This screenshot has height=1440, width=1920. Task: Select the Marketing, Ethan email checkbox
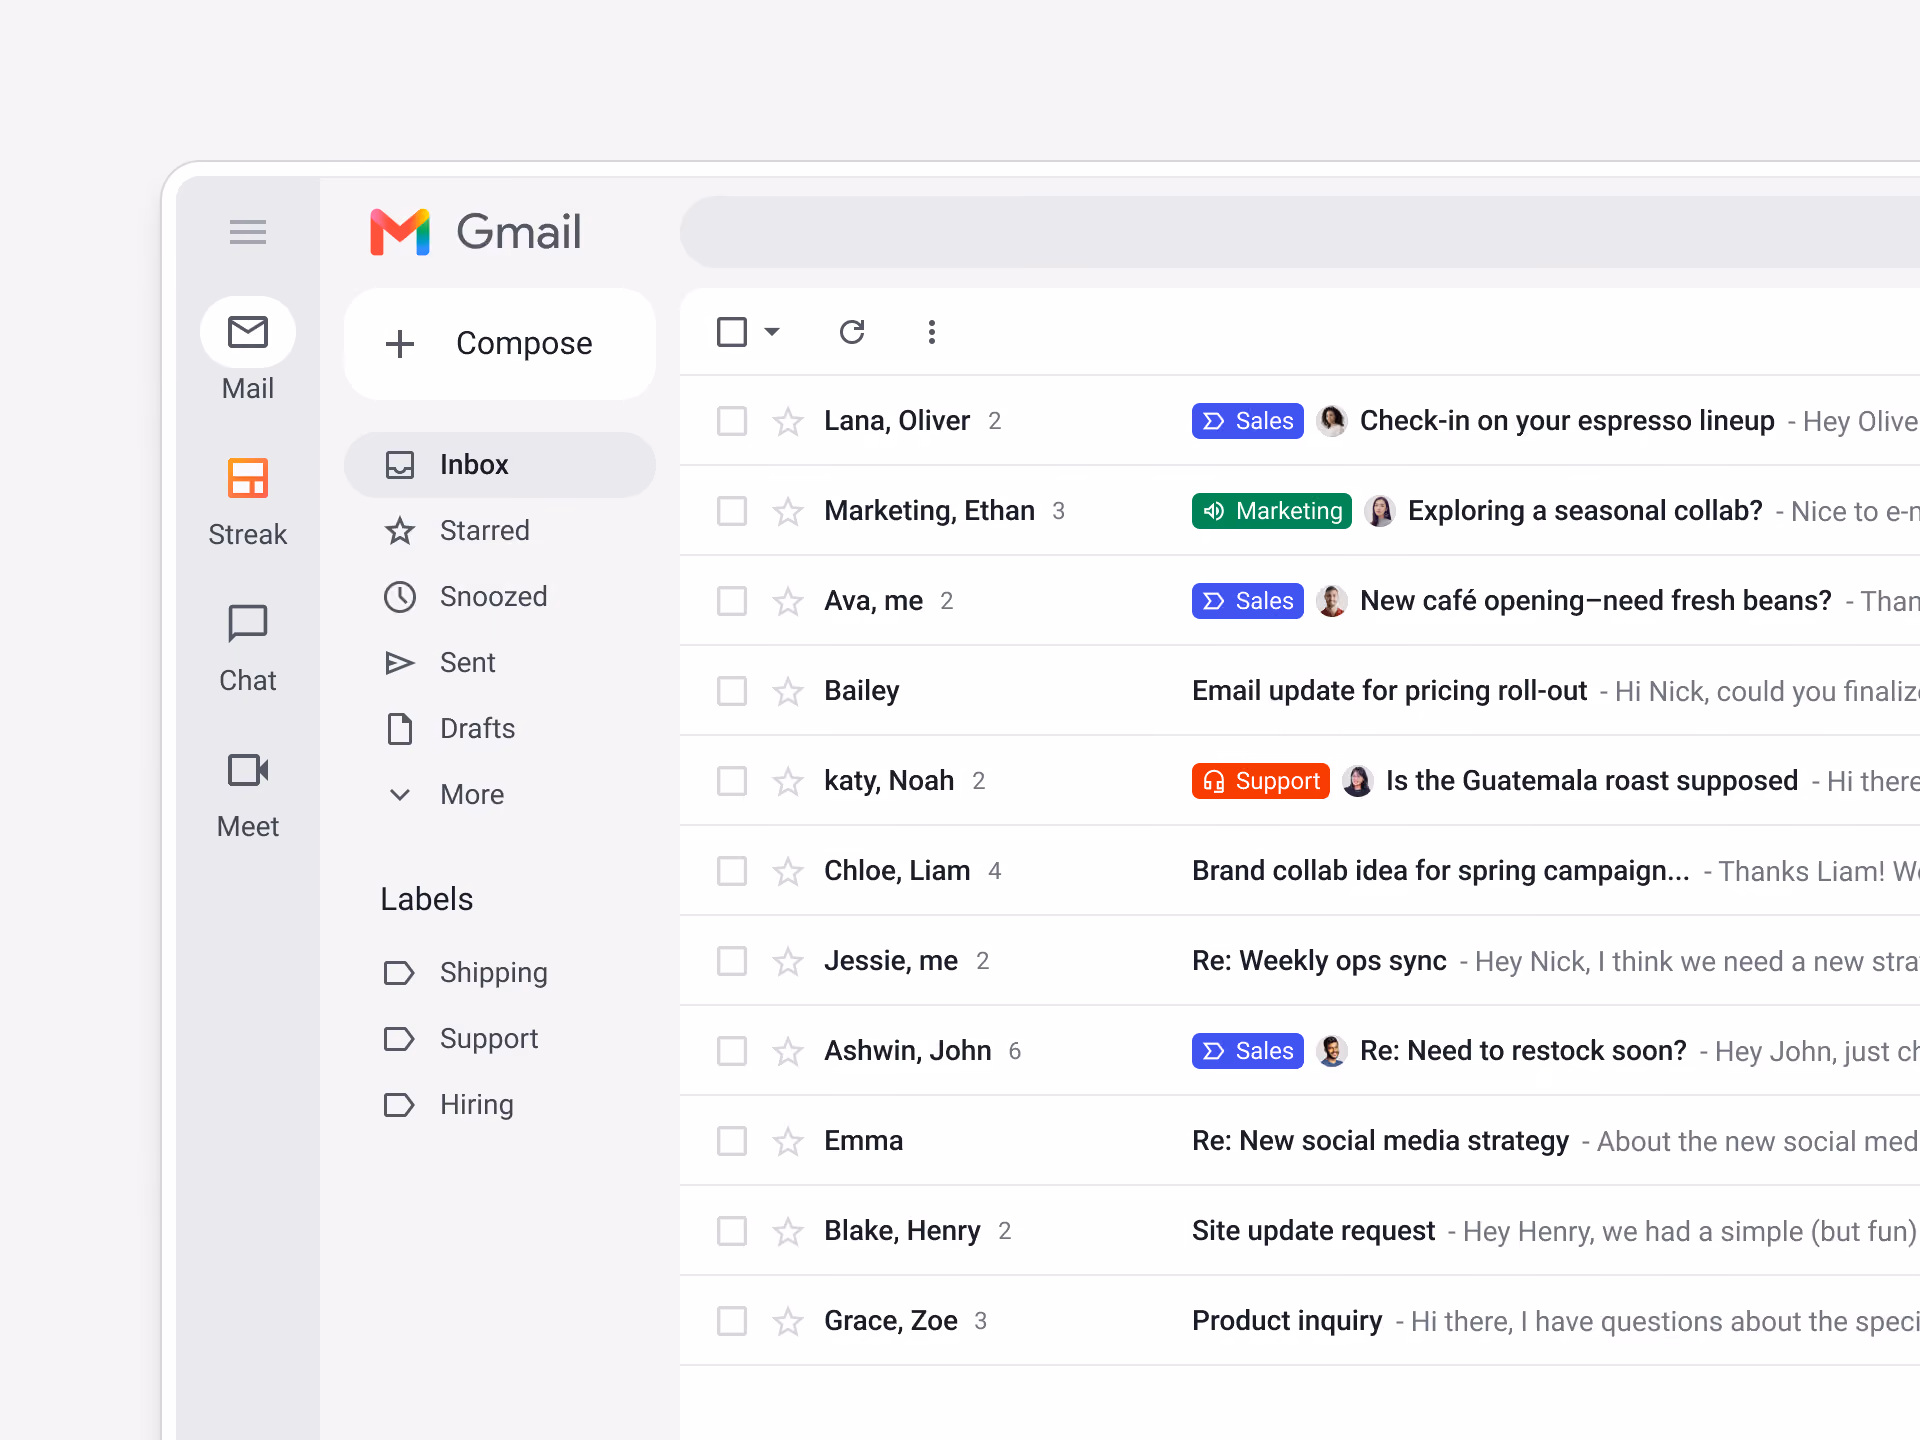[x=732, y=511]
